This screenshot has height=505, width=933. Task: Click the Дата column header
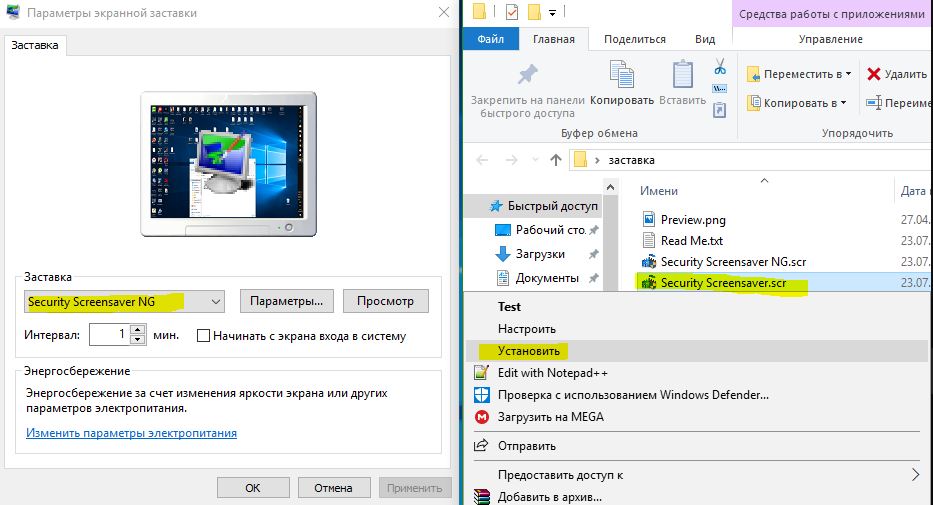[913, 190]
